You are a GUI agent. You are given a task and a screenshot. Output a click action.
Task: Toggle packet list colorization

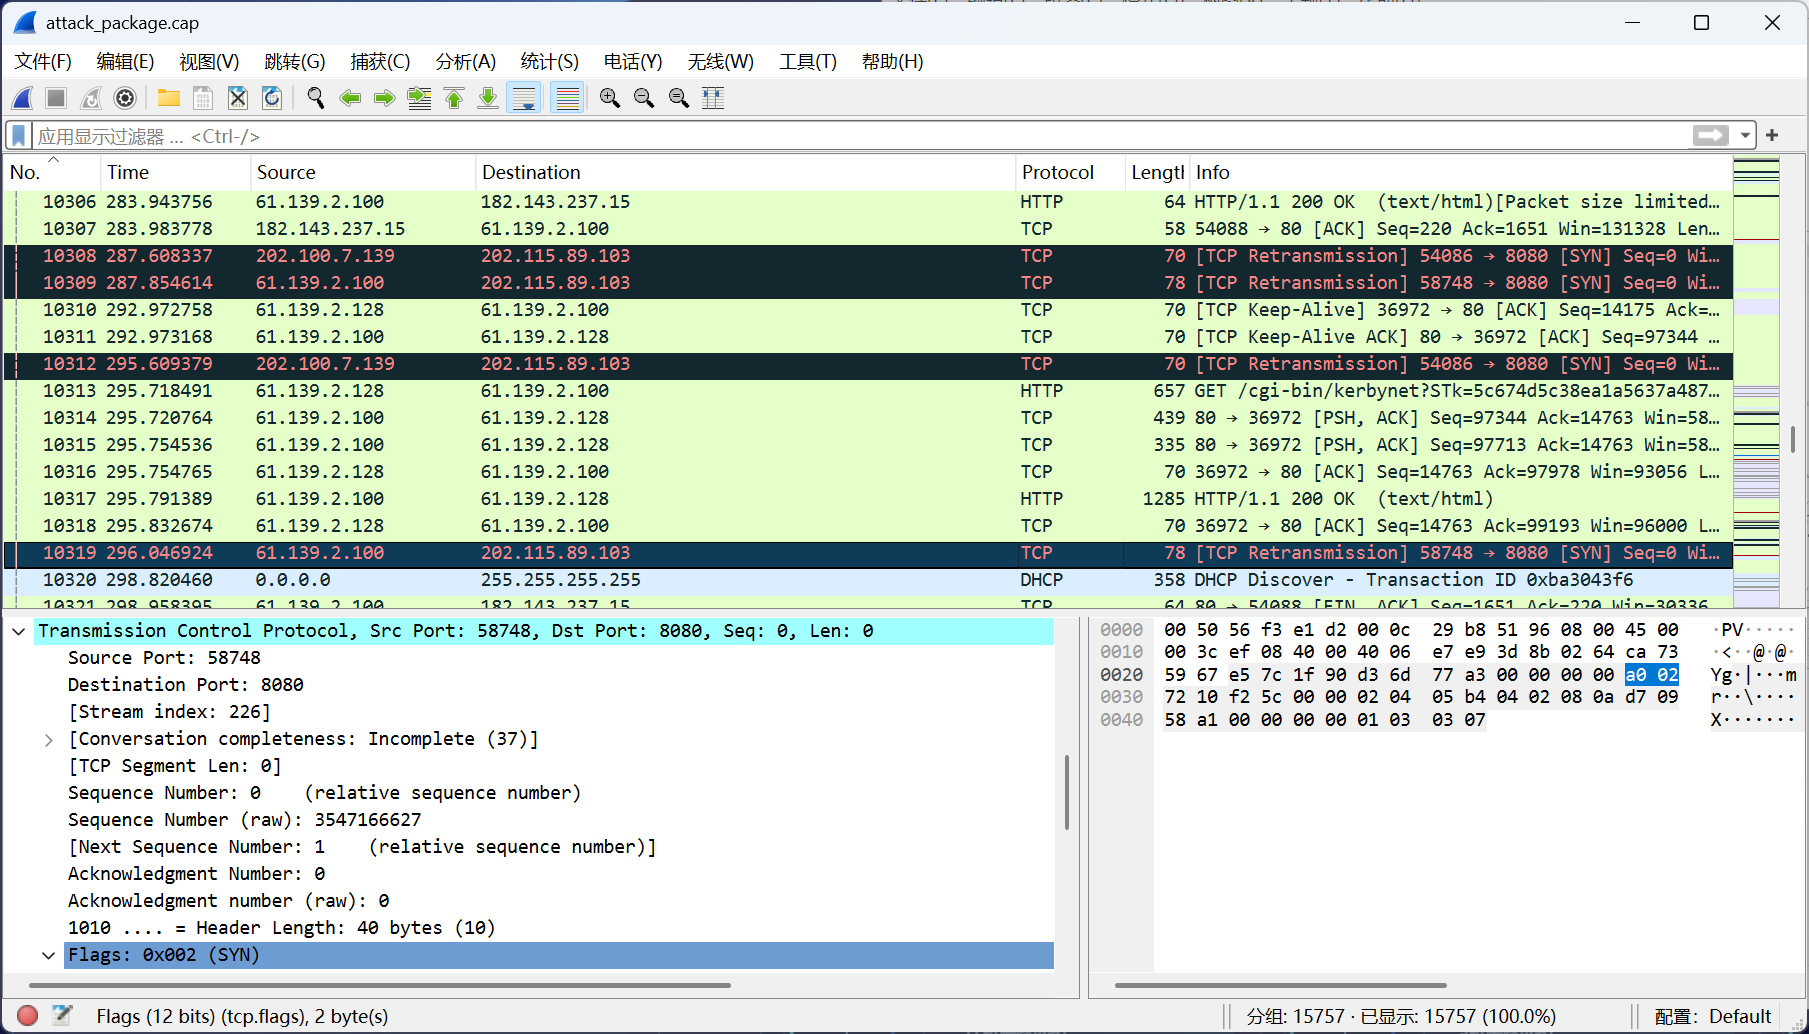click(x=567, y=98)
